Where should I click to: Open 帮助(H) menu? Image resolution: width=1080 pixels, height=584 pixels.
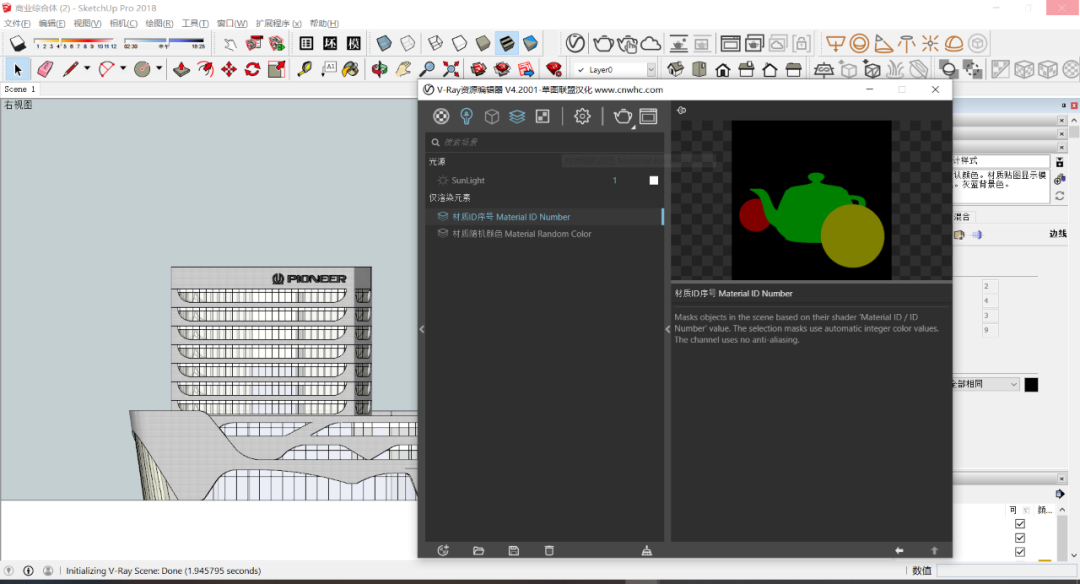coord(324,23)
